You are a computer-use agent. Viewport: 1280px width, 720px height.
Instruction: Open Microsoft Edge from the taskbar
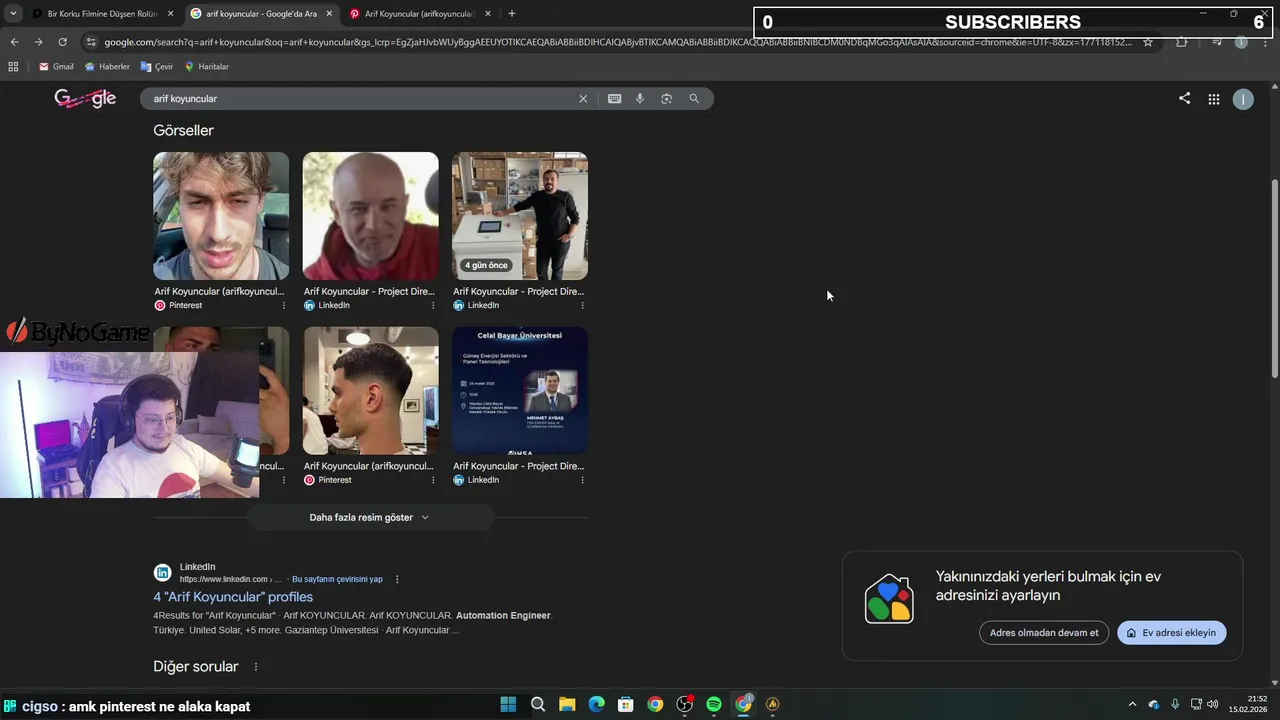(x=597, y=704)
